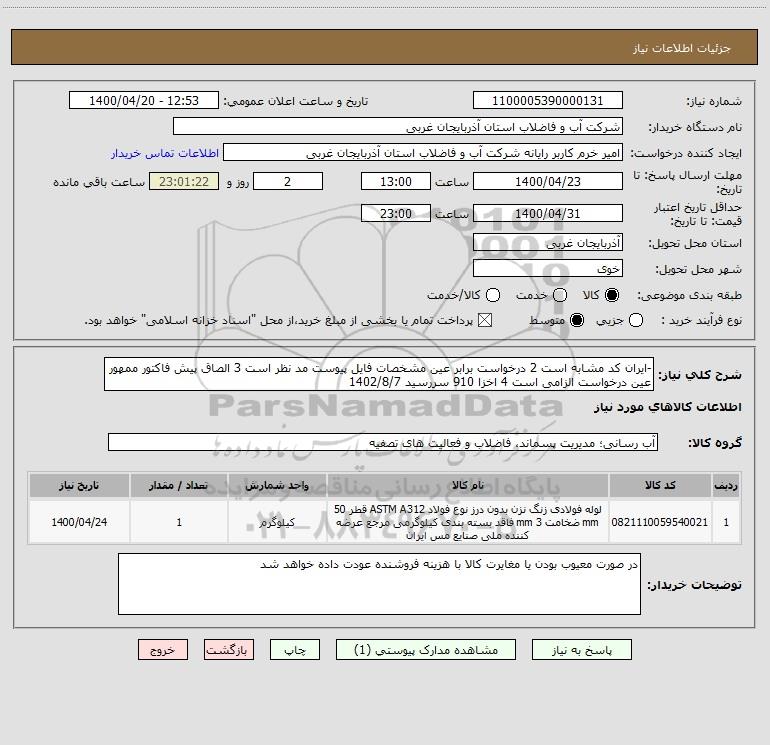Click the ایجاد کننده درخواست field
Screen dimensions: 770x745
click(423, 153)
